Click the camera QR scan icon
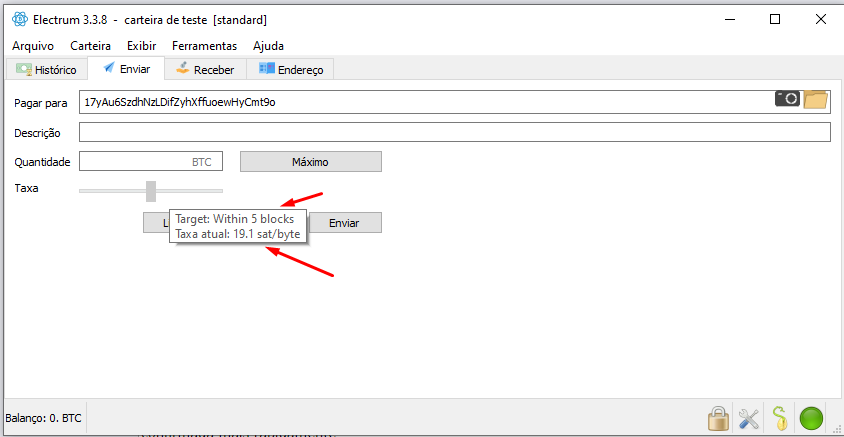 coord(787,98)
